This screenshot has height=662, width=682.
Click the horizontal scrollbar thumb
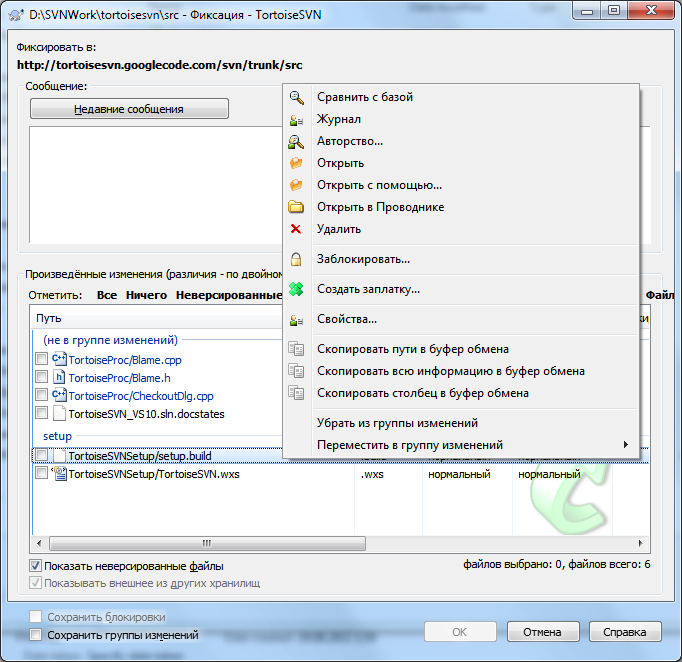tap(207, 543)
